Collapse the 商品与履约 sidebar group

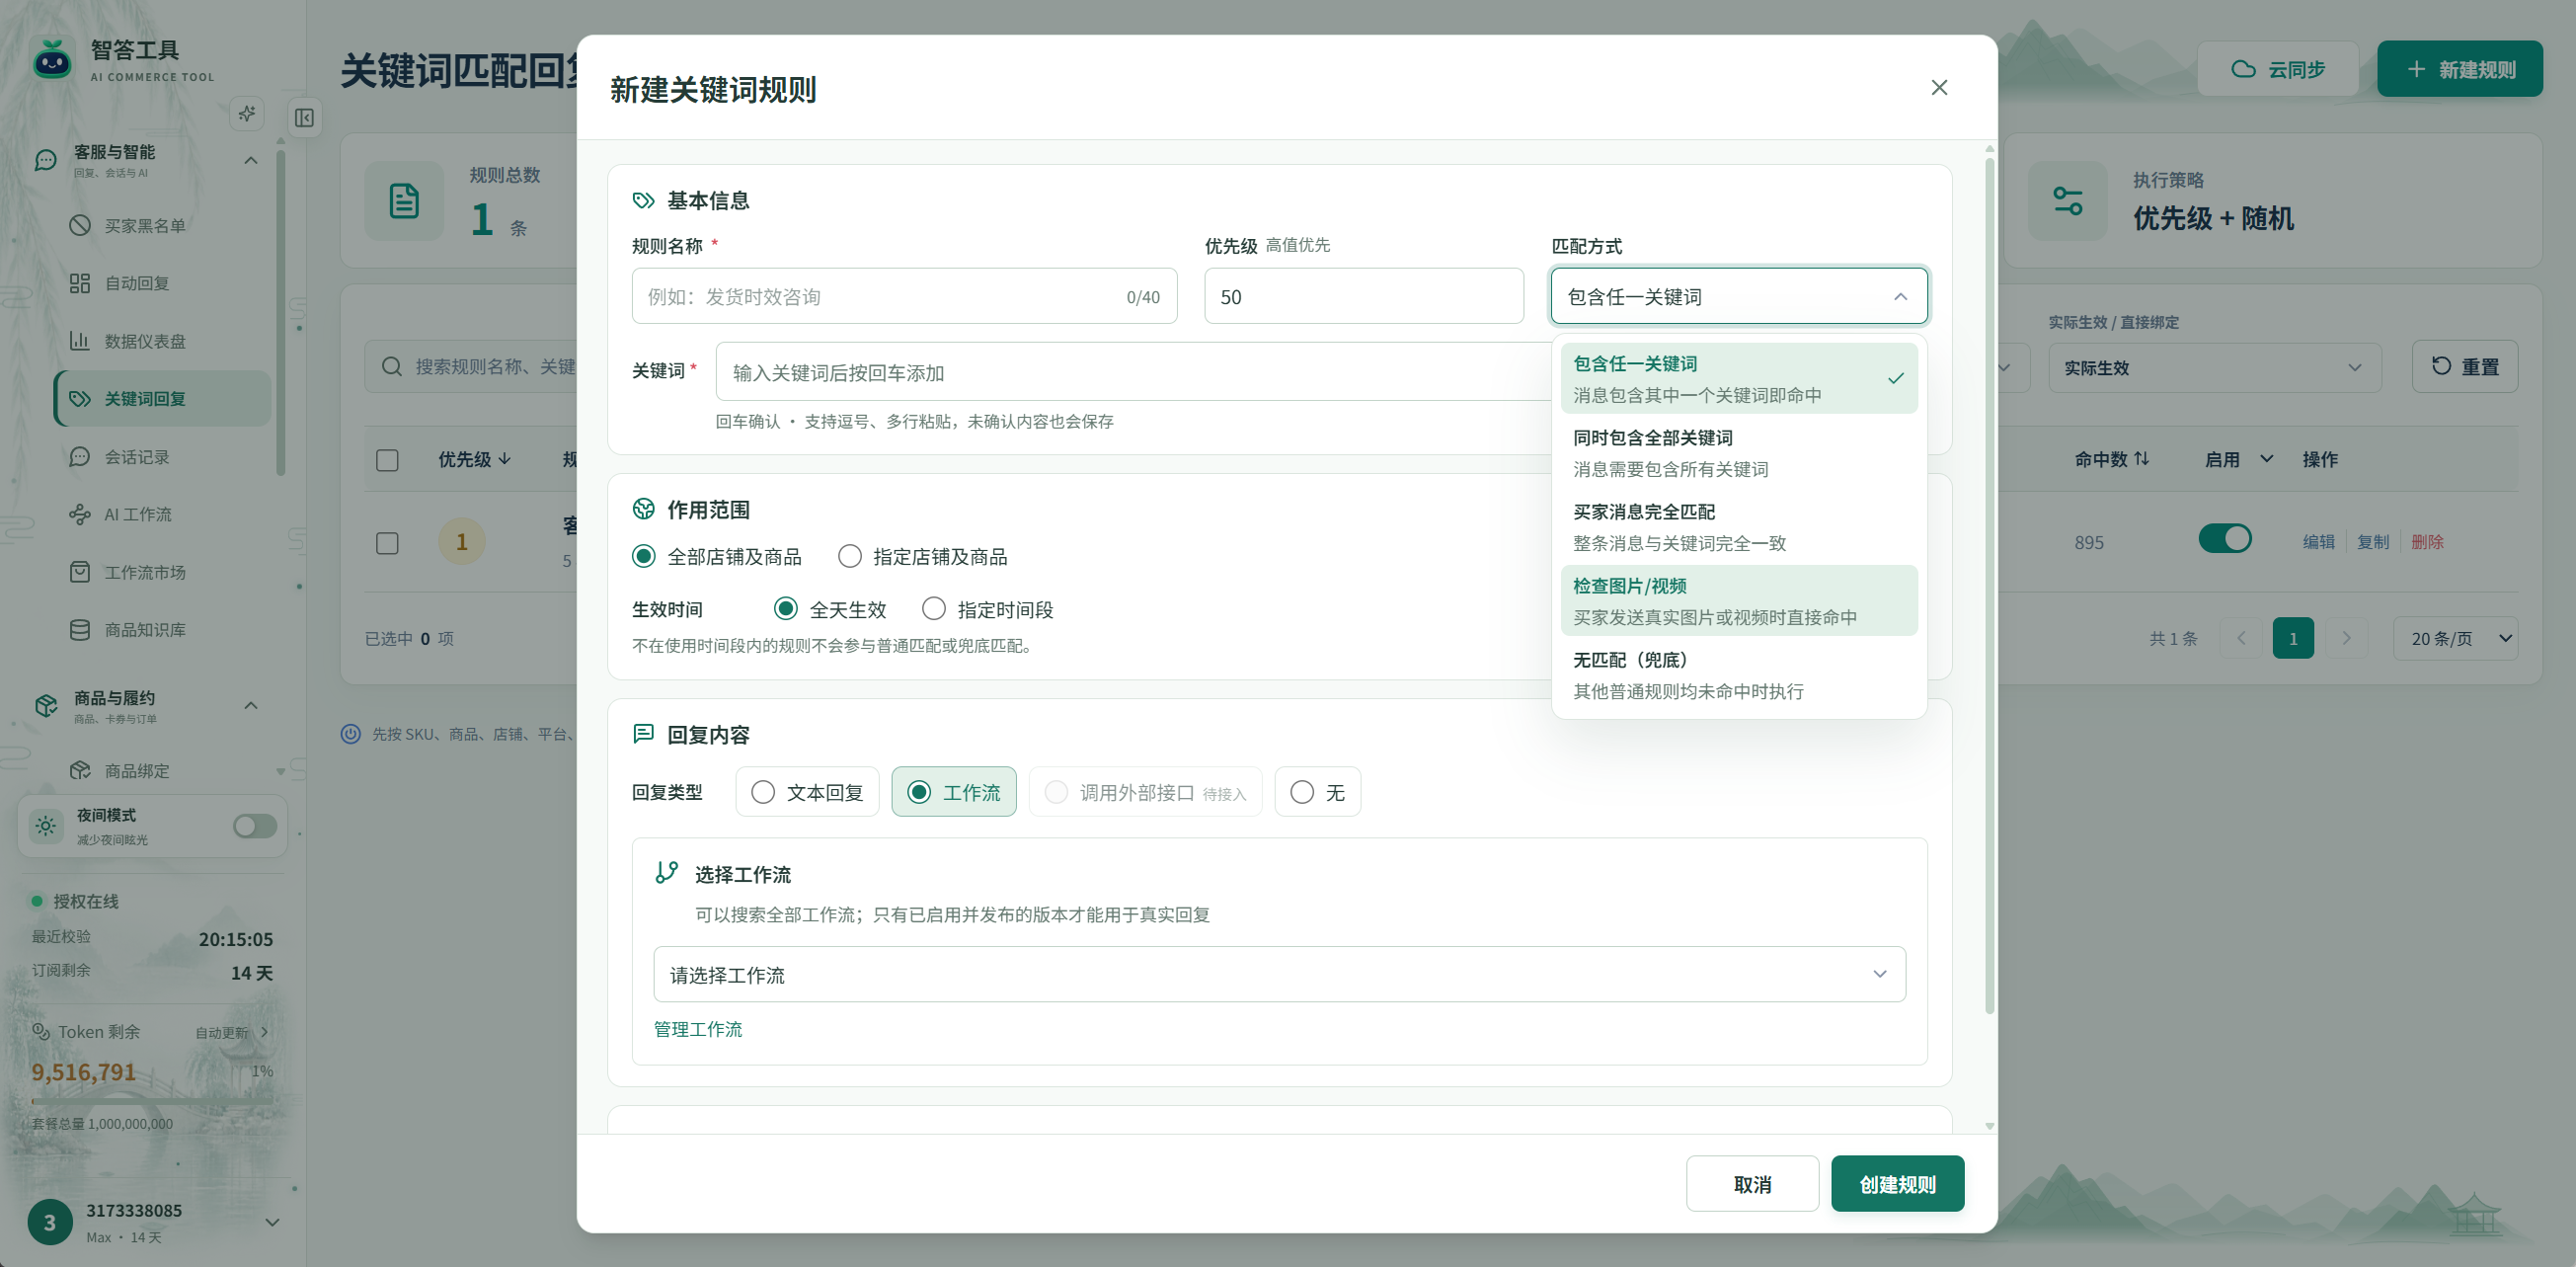tap(251, 706)
